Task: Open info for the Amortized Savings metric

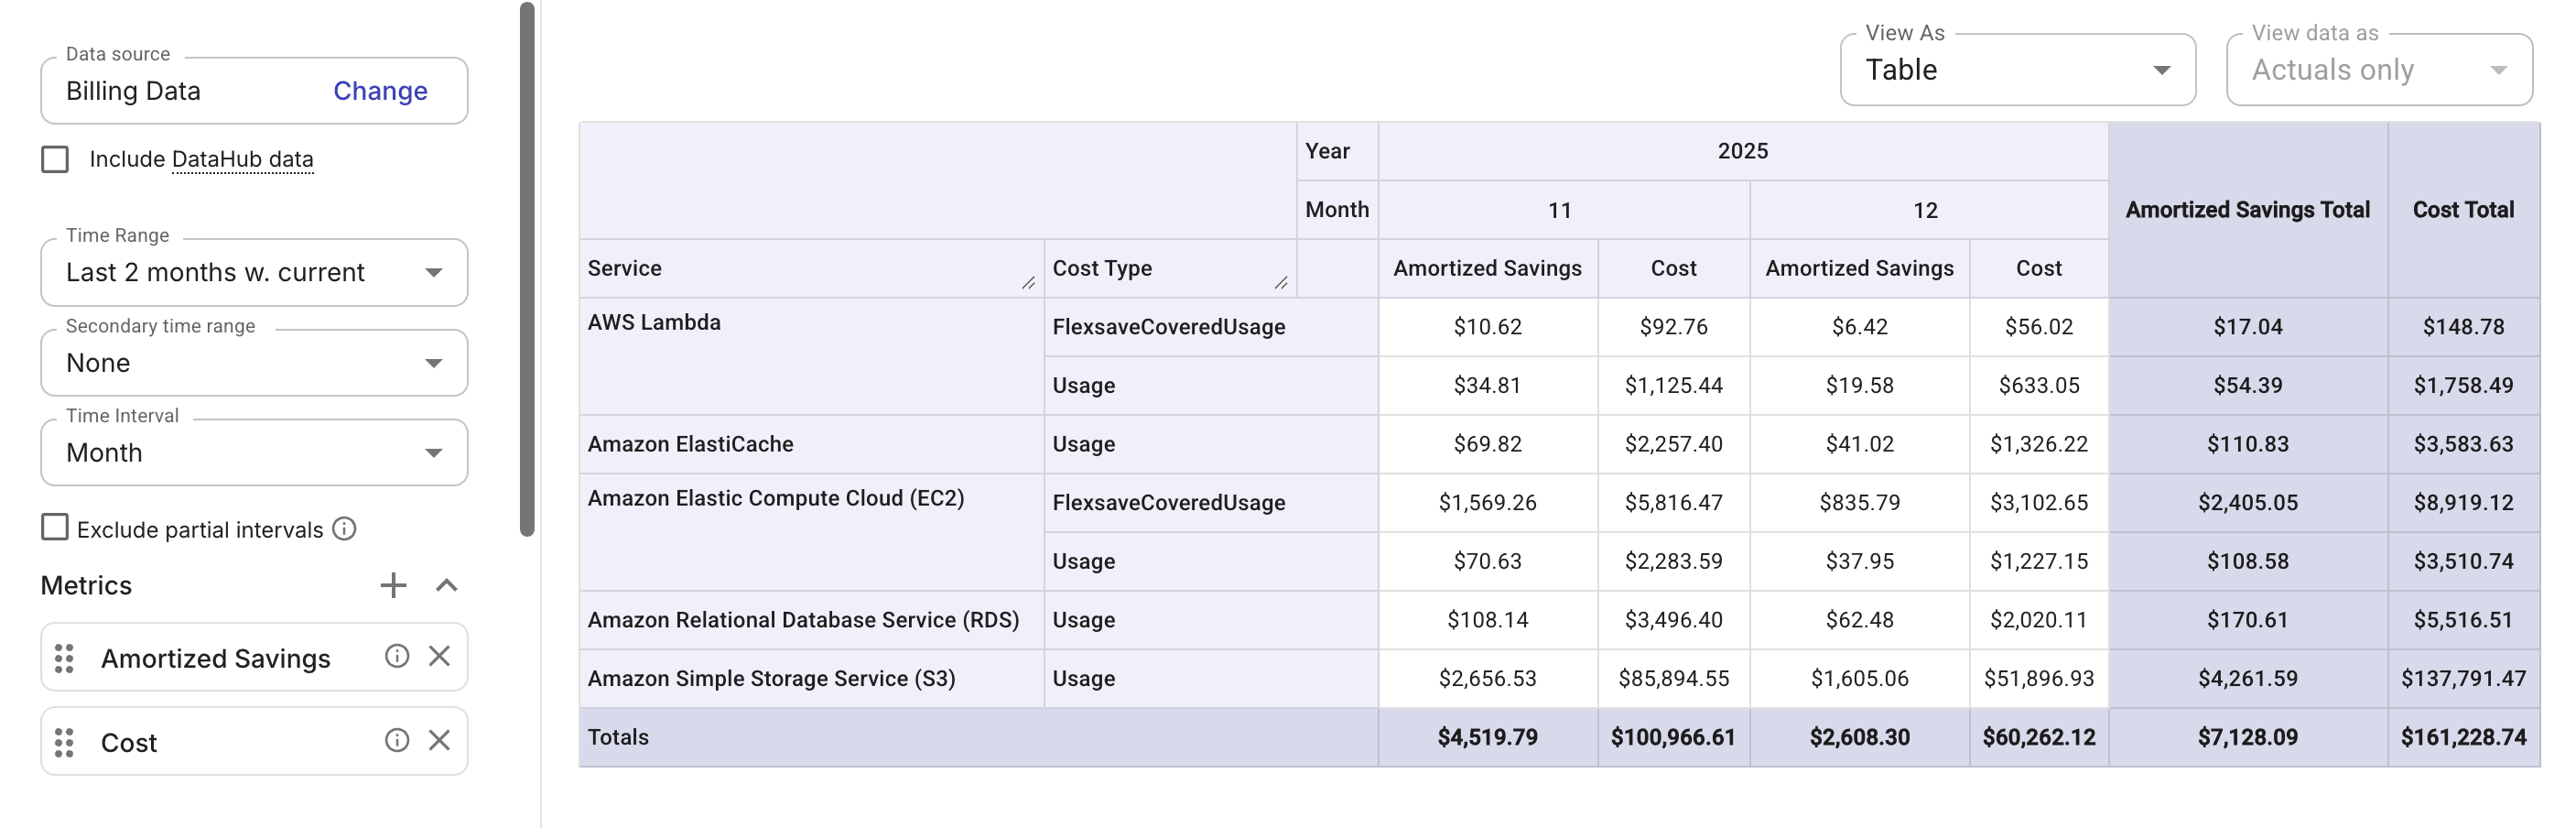Action: 396,657
